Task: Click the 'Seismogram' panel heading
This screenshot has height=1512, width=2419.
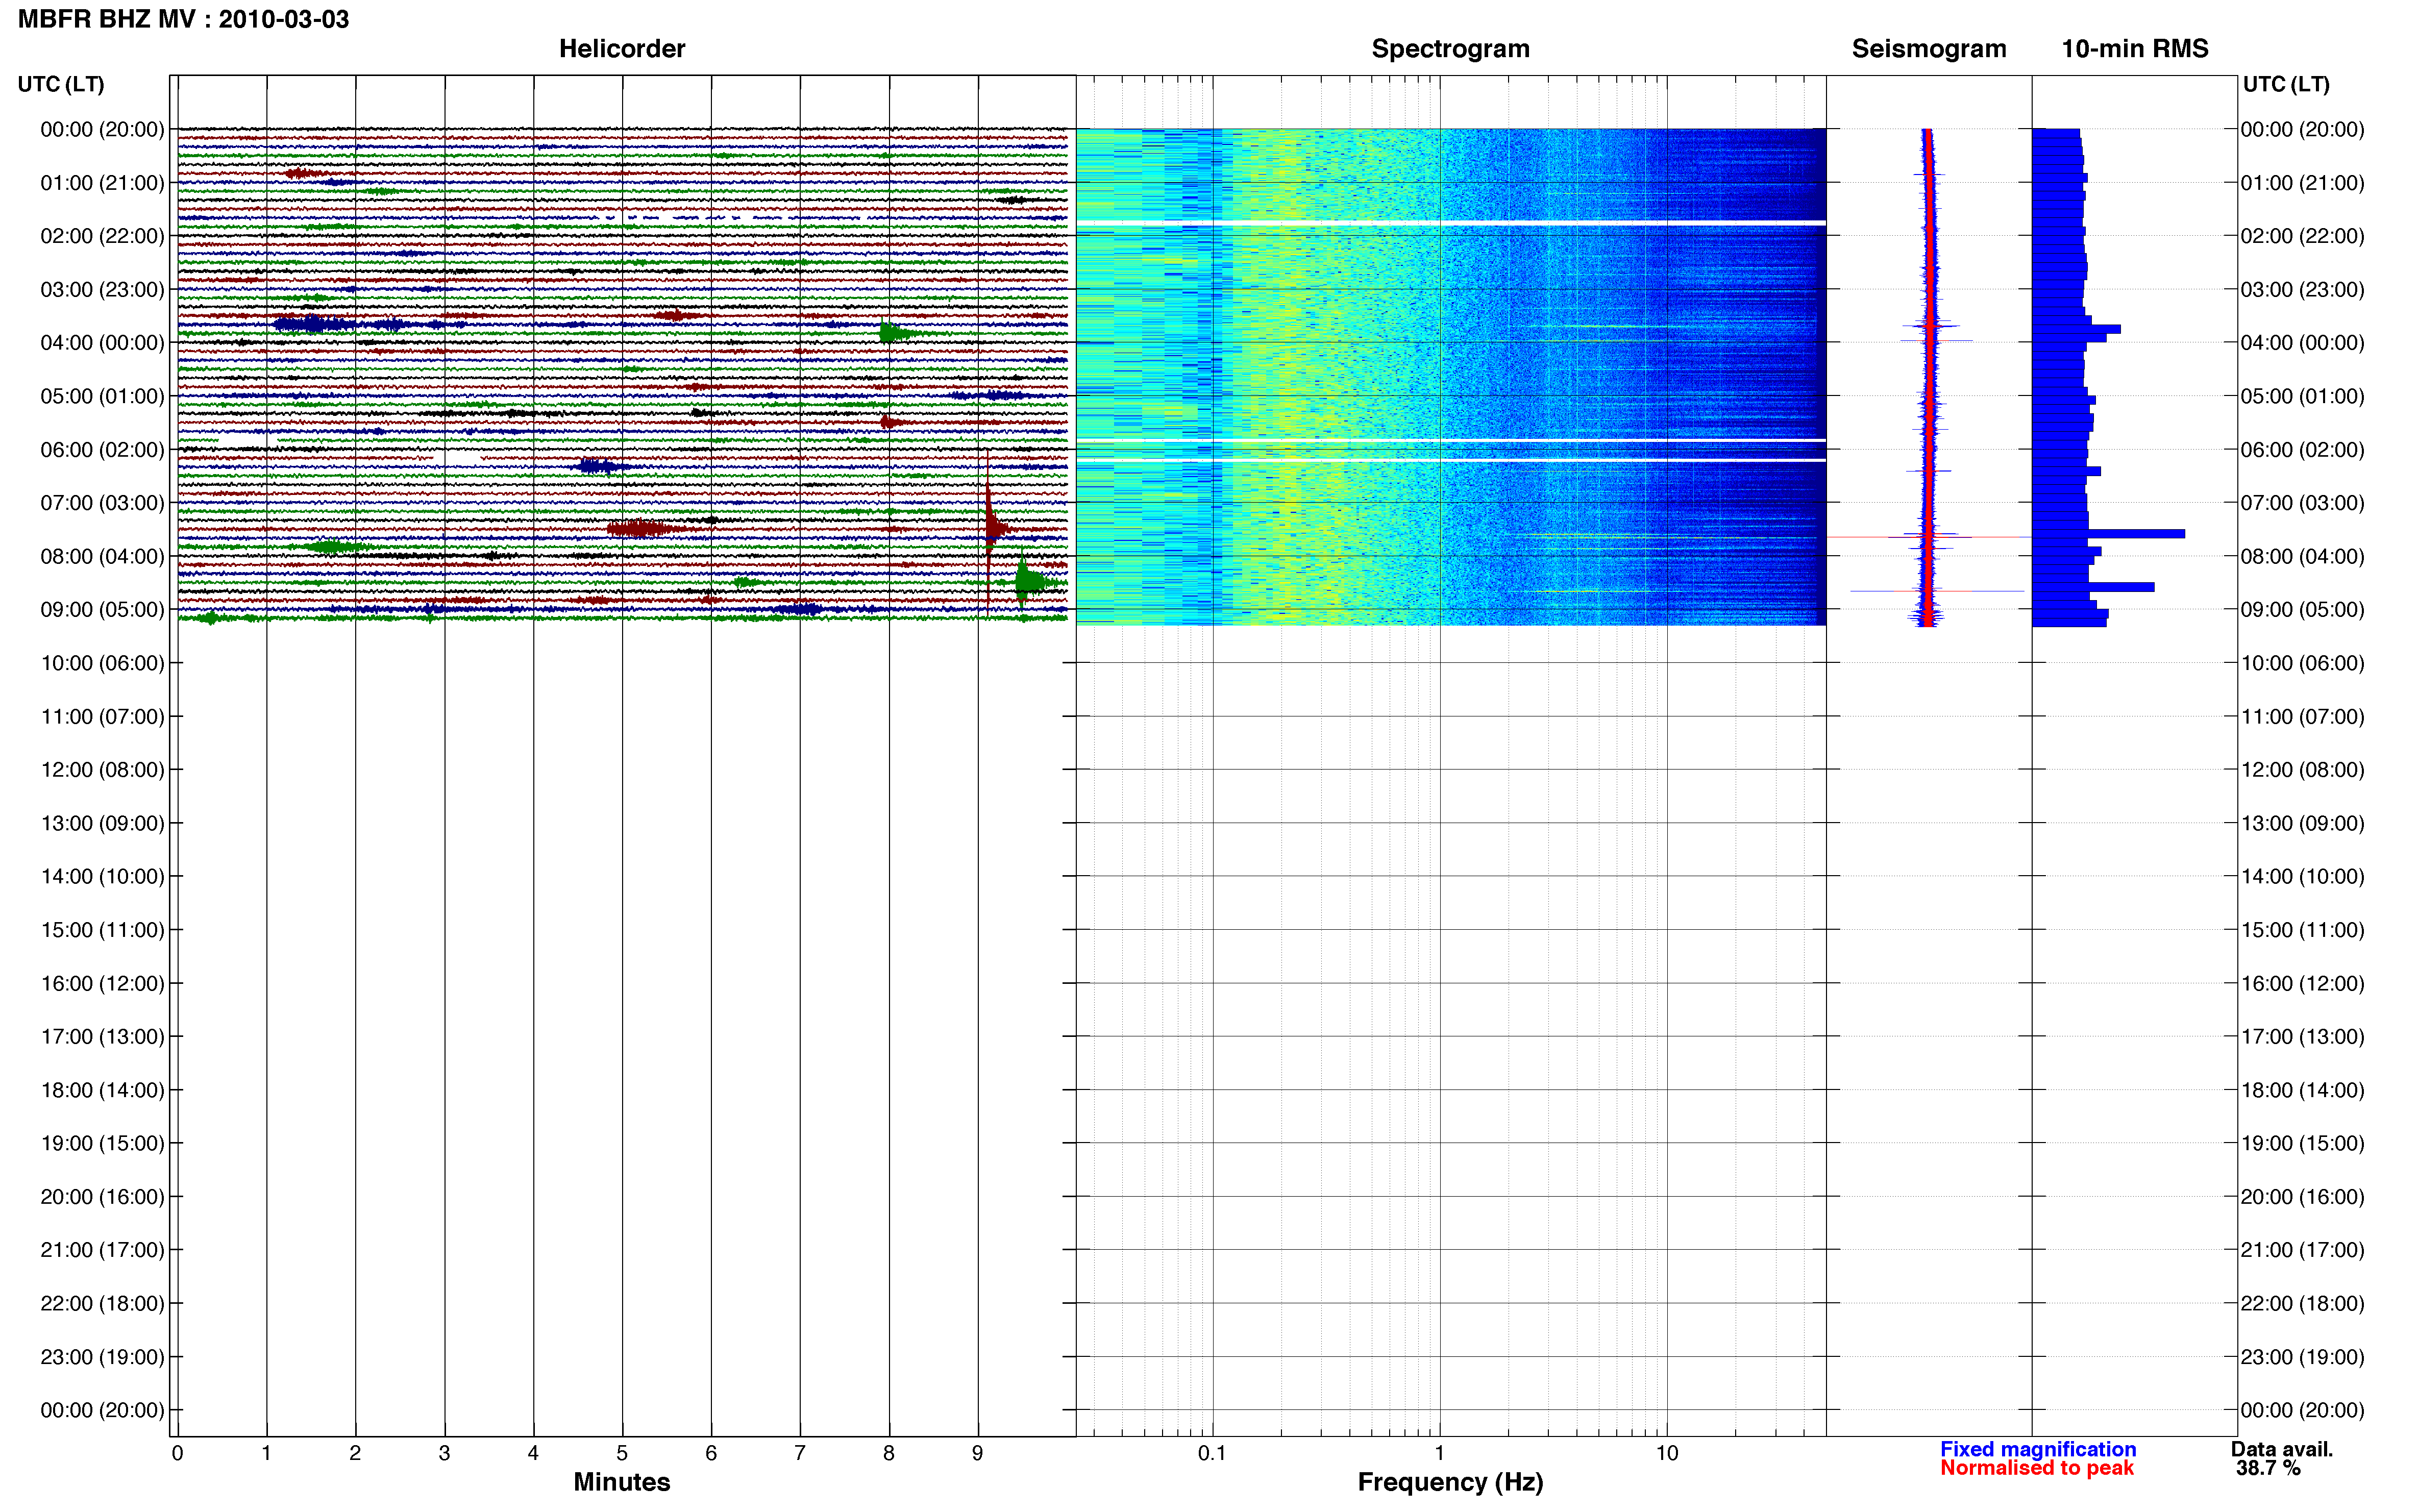Action: click(x=1928, y=48)
